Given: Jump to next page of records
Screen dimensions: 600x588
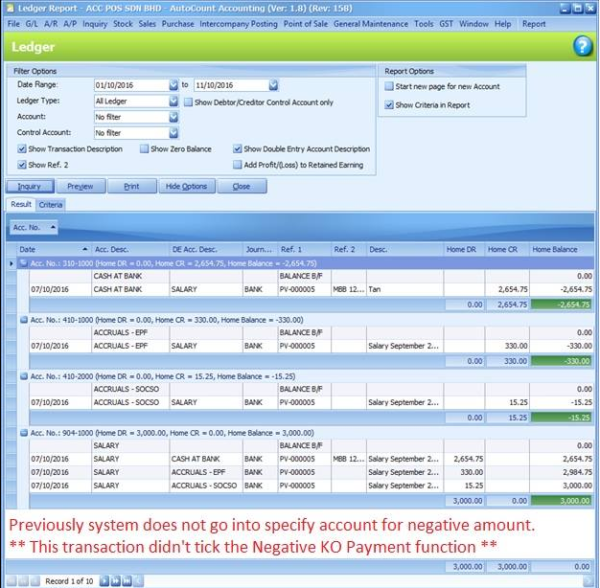Looking at the screenshot, I should click(x=116, y=581).
